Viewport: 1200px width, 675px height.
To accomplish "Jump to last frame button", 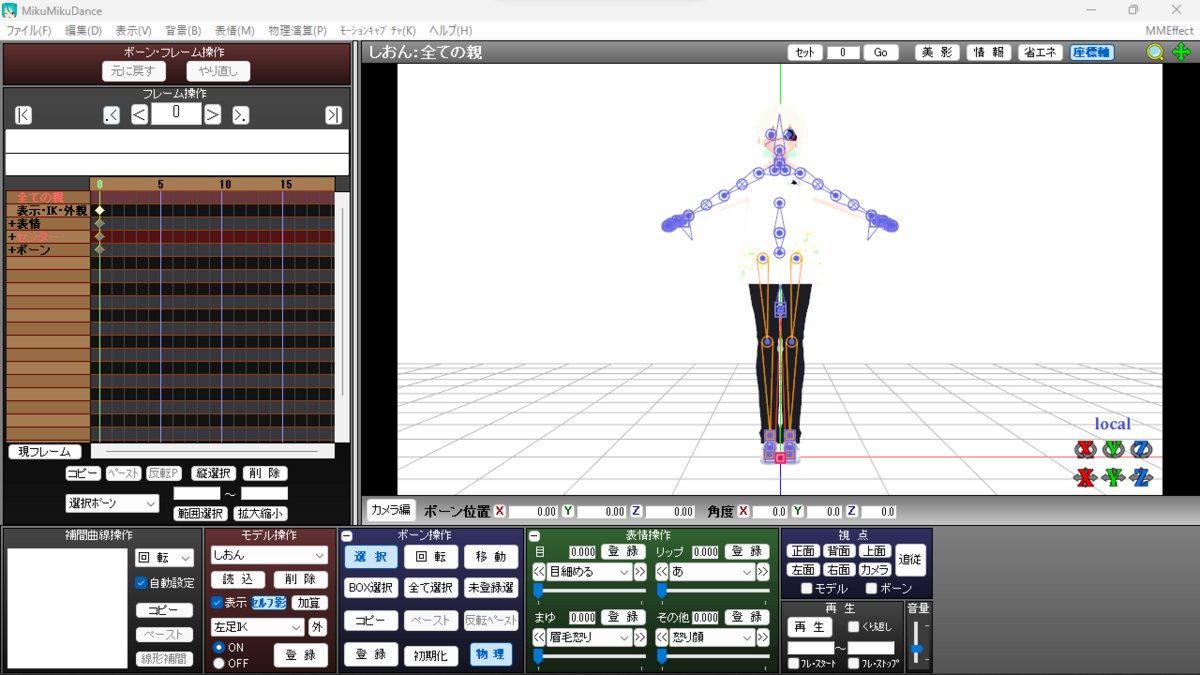I will (334, 115).
